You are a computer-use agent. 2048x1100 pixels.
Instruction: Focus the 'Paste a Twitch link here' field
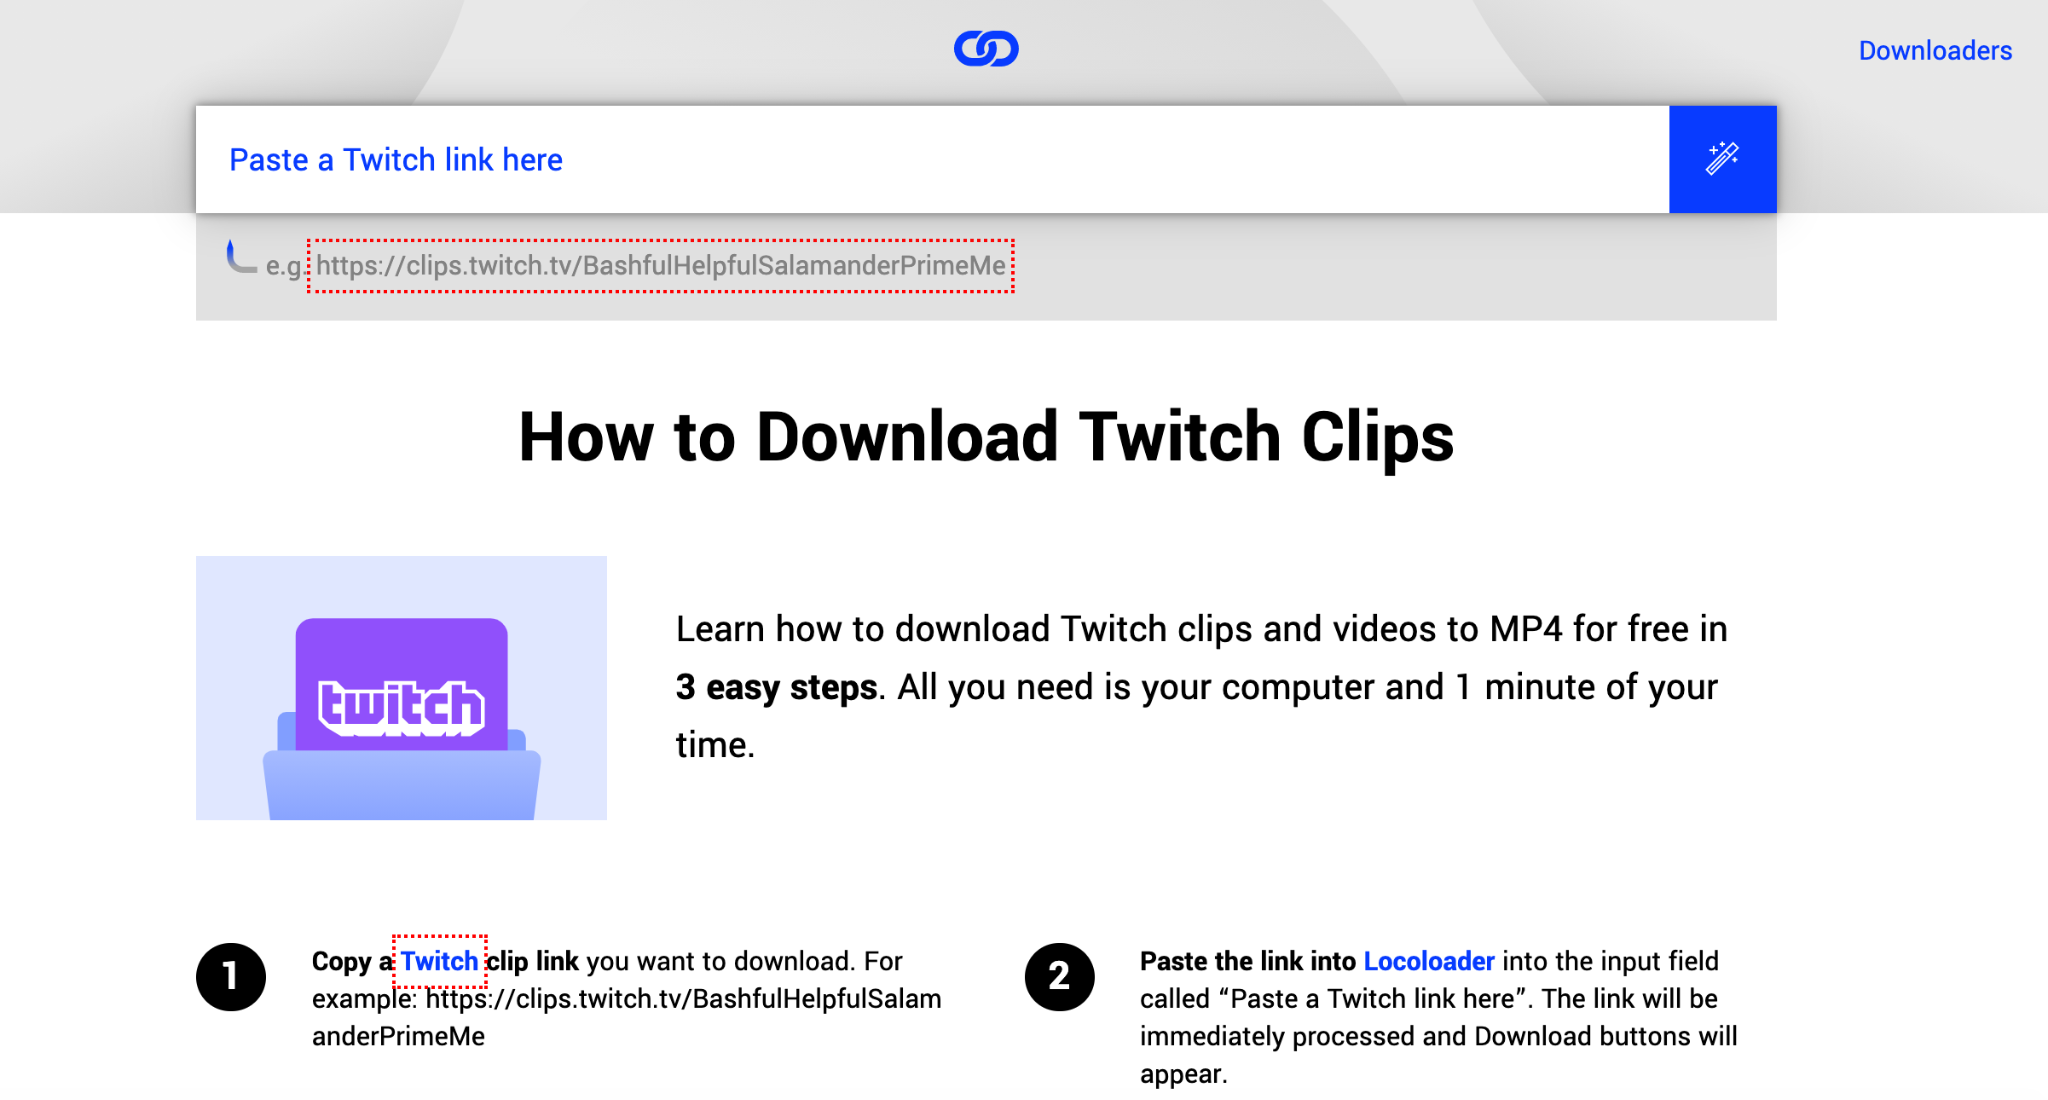click(932, 159)
